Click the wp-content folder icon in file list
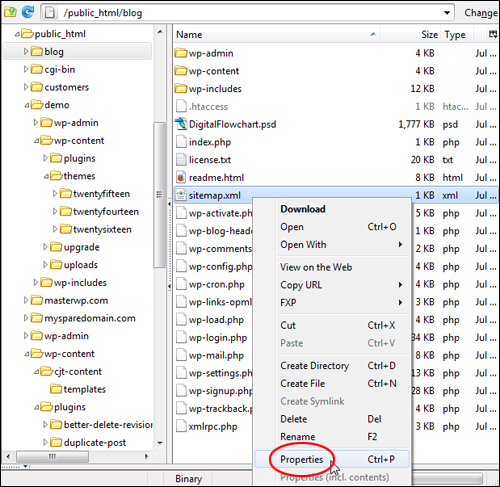500x487 pixels. (x=181, y=71)
